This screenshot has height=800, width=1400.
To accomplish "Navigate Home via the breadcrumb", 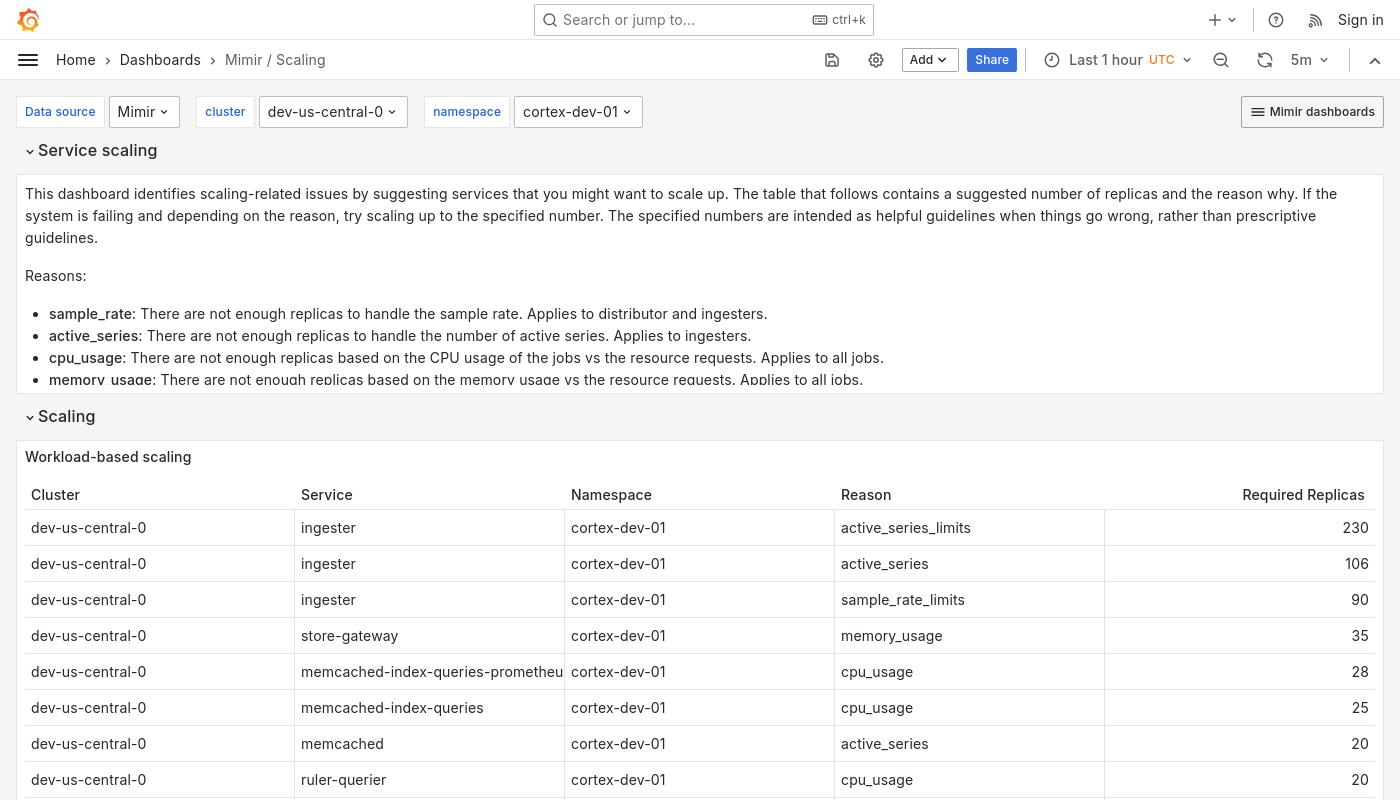I will tap(75, 60).
